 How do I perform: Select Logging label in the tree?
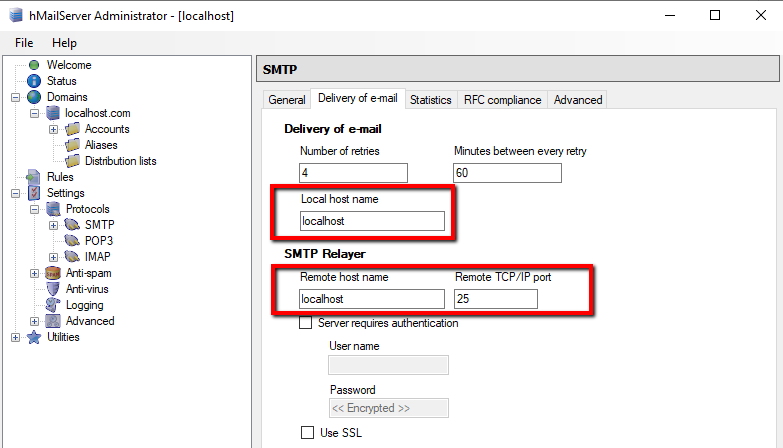84,305
